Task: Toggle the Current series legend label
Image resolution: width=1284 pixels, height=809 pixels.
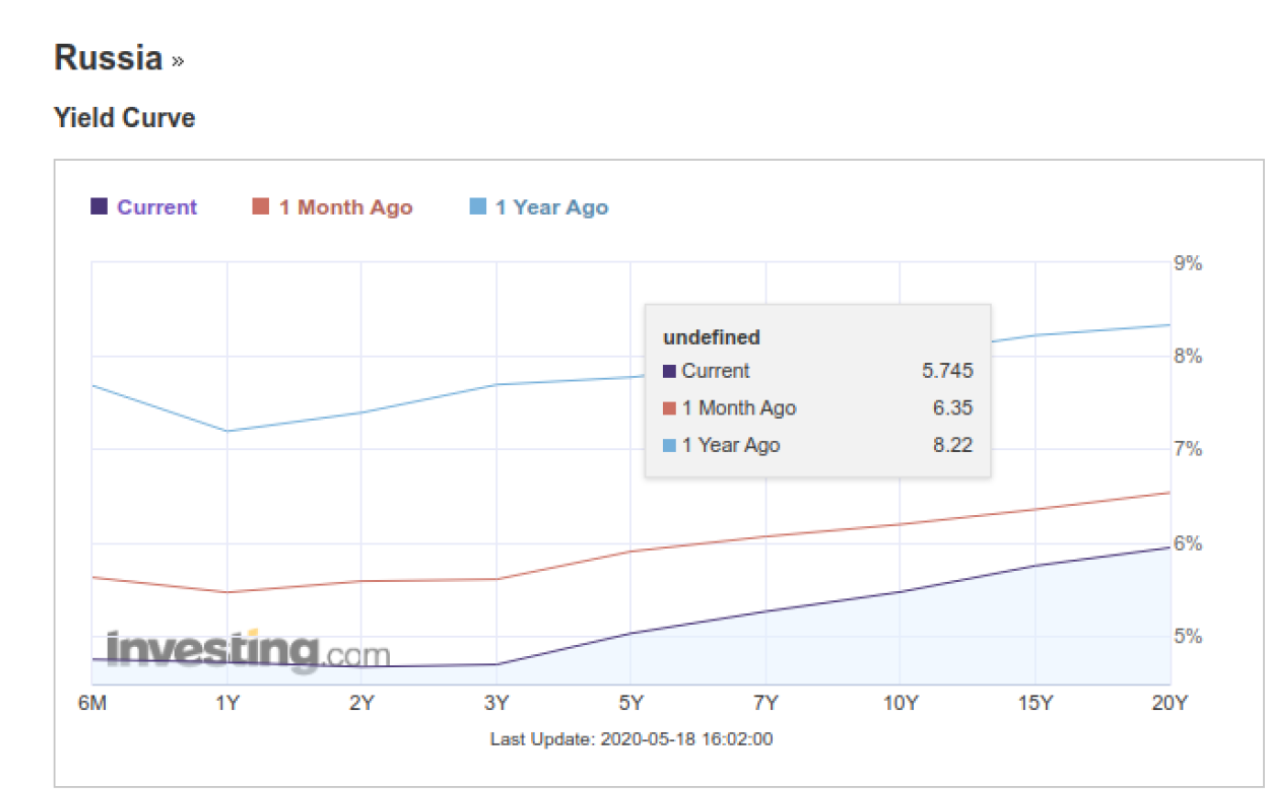Action: click(x=157, y=208)
